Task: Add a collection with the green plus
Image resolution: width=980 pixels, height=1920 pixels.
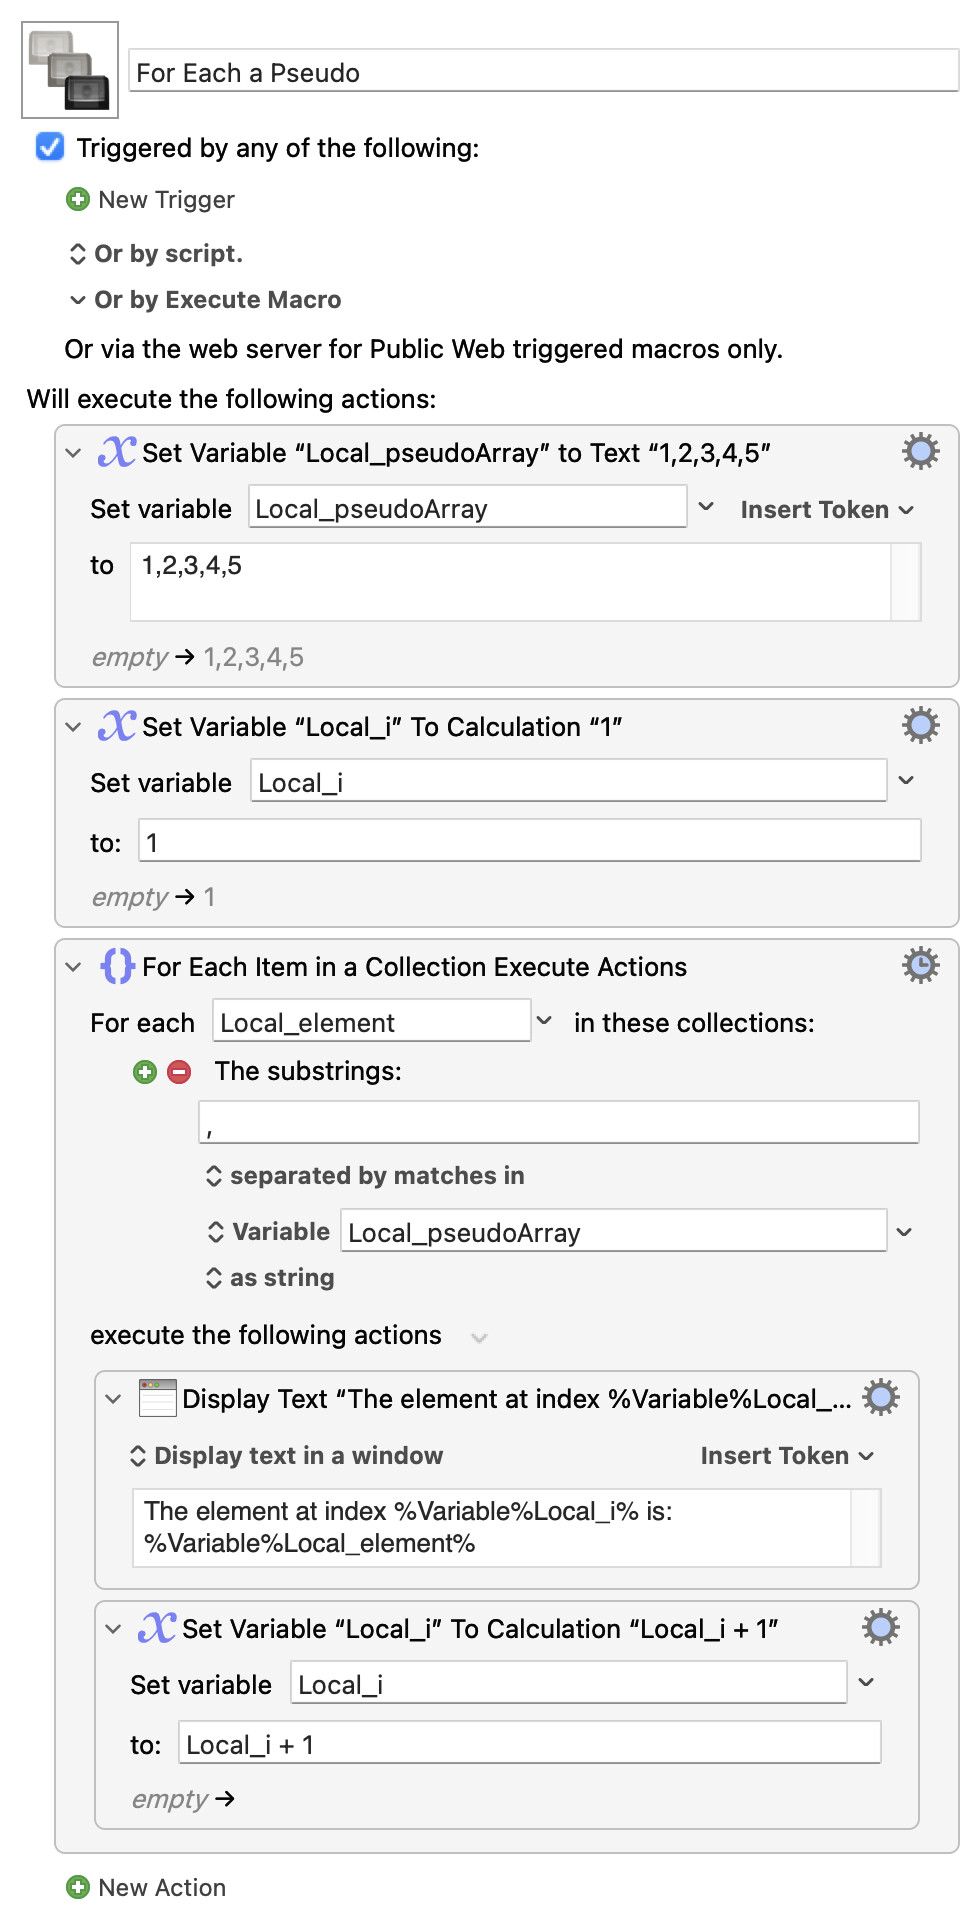Action: pyautogui.click(x=145, y=1072)
